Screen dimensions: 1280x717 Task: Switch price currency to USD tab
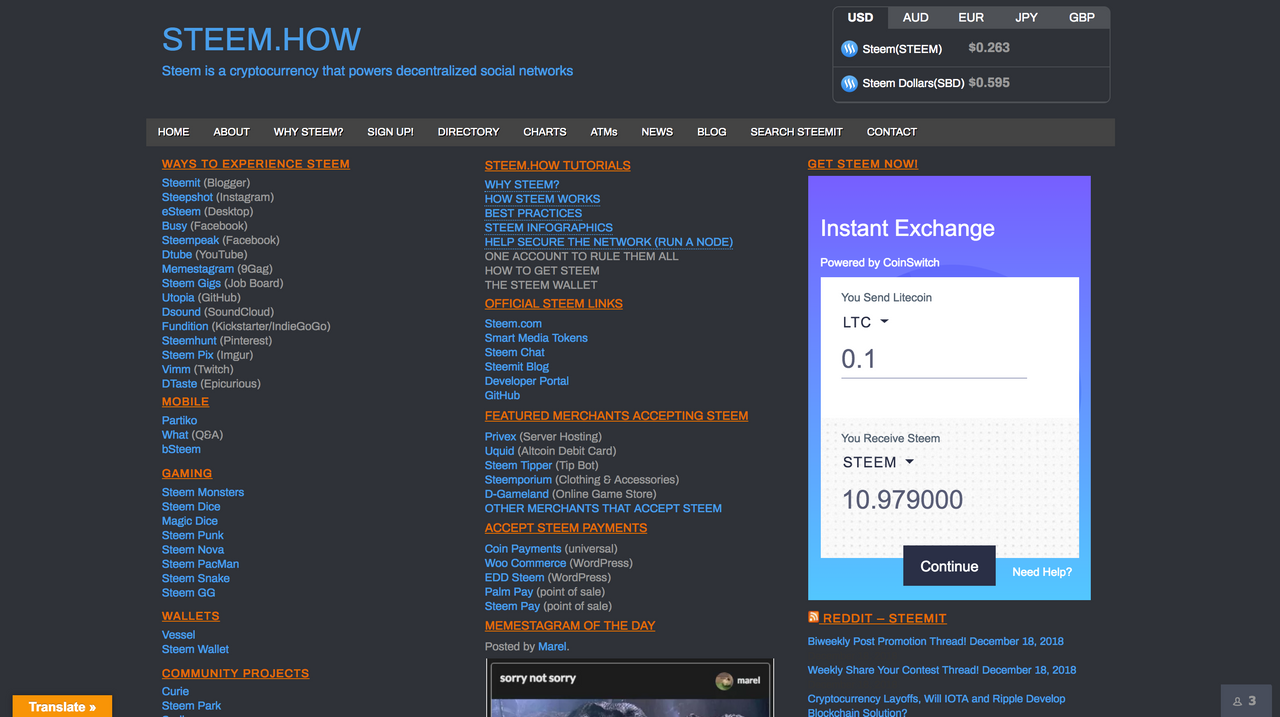coord(860,17)
